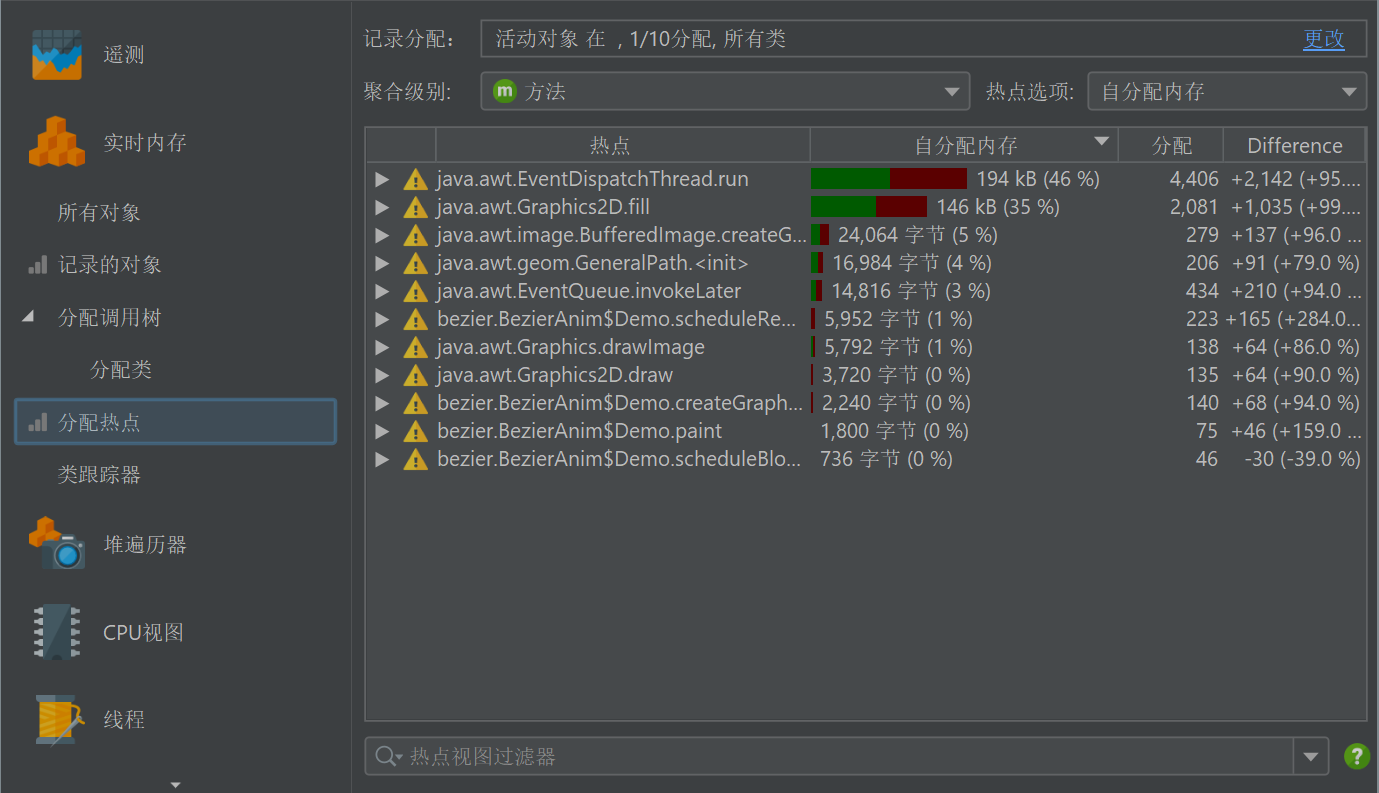Click the magnifier icon in filter box

(385, 757)
